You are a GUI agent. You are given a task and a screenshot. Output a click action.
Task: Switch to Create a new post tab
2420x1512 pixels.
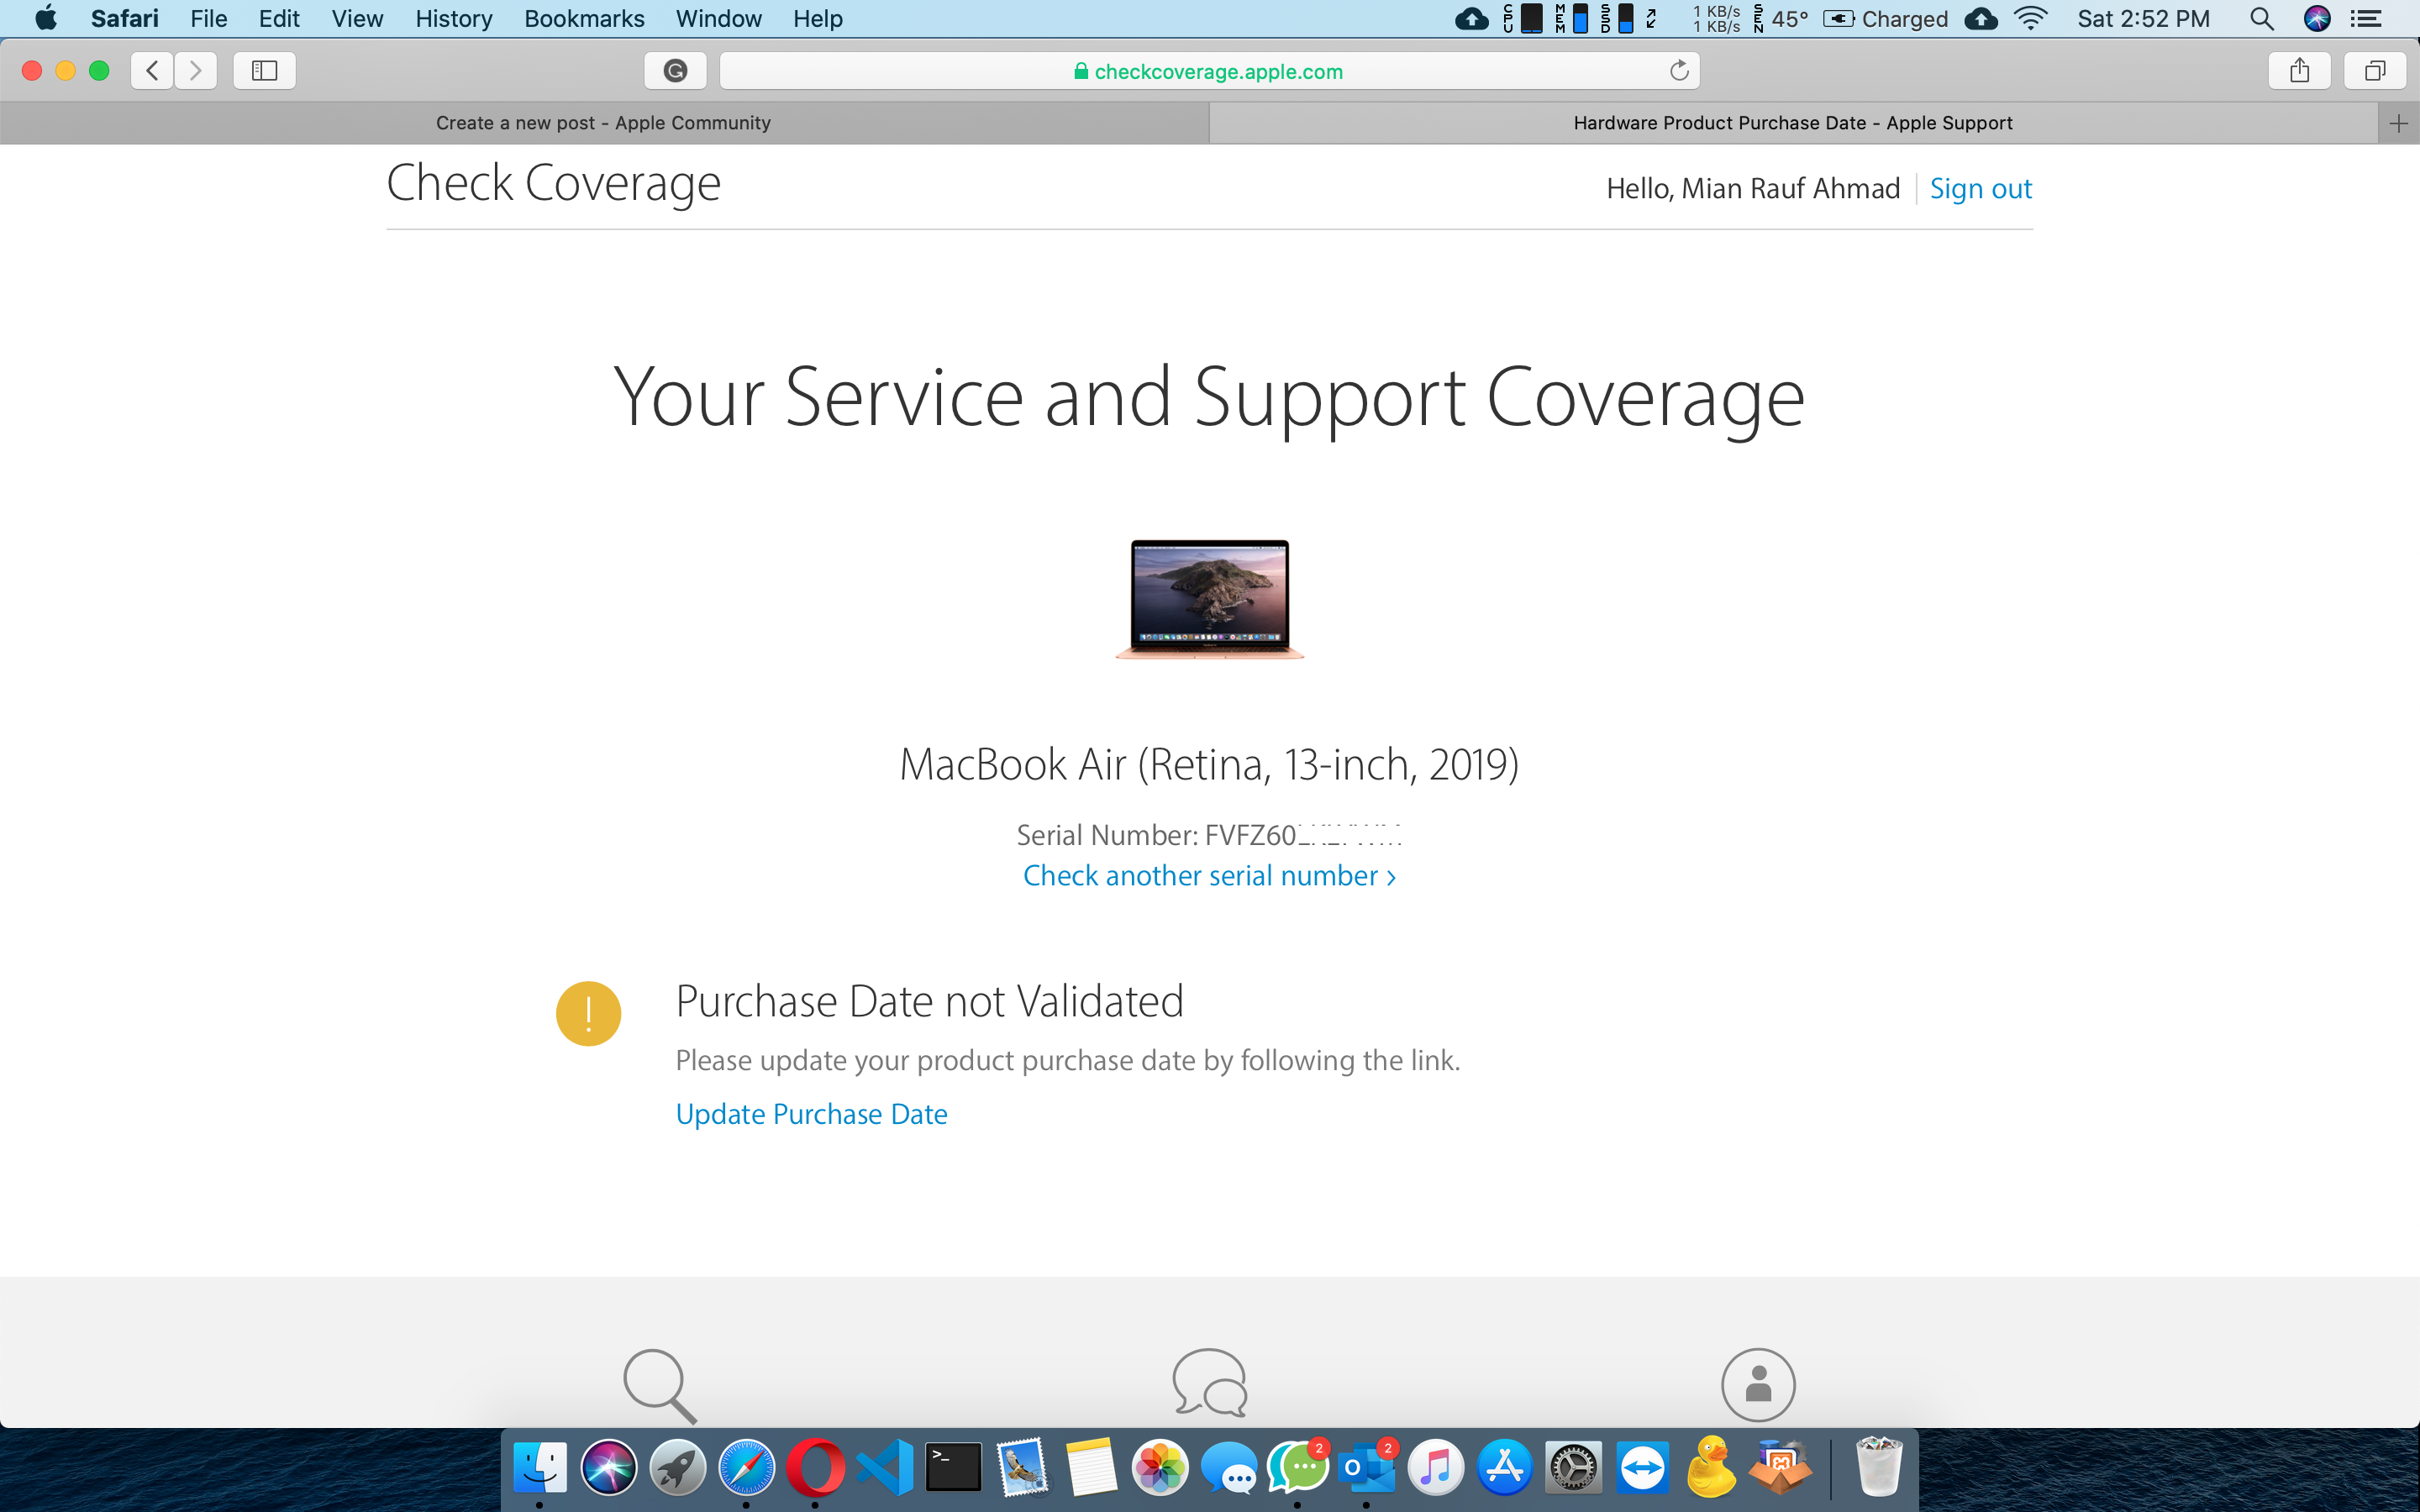[x=603, y=123]
